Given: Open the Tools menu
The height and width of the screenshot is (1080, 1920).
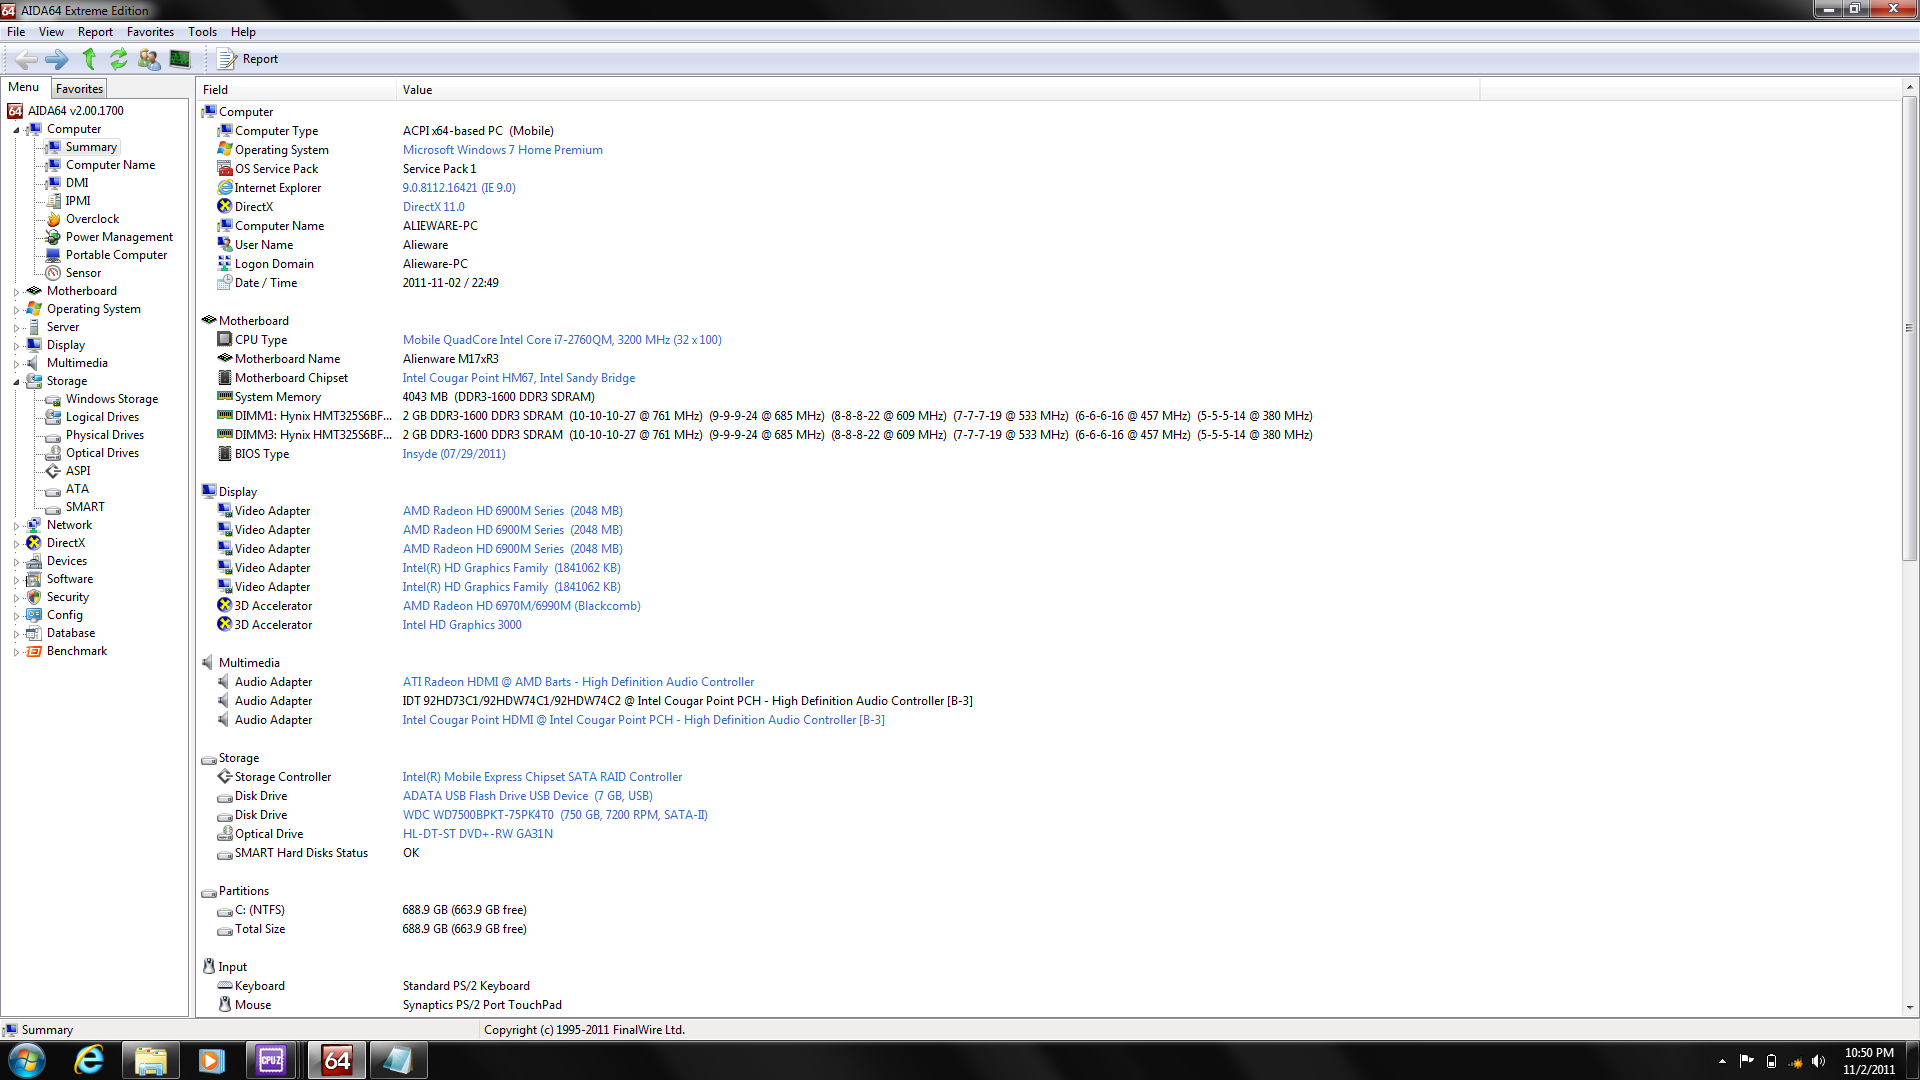Looking at the screenshot, I should (x=202, y=32).
